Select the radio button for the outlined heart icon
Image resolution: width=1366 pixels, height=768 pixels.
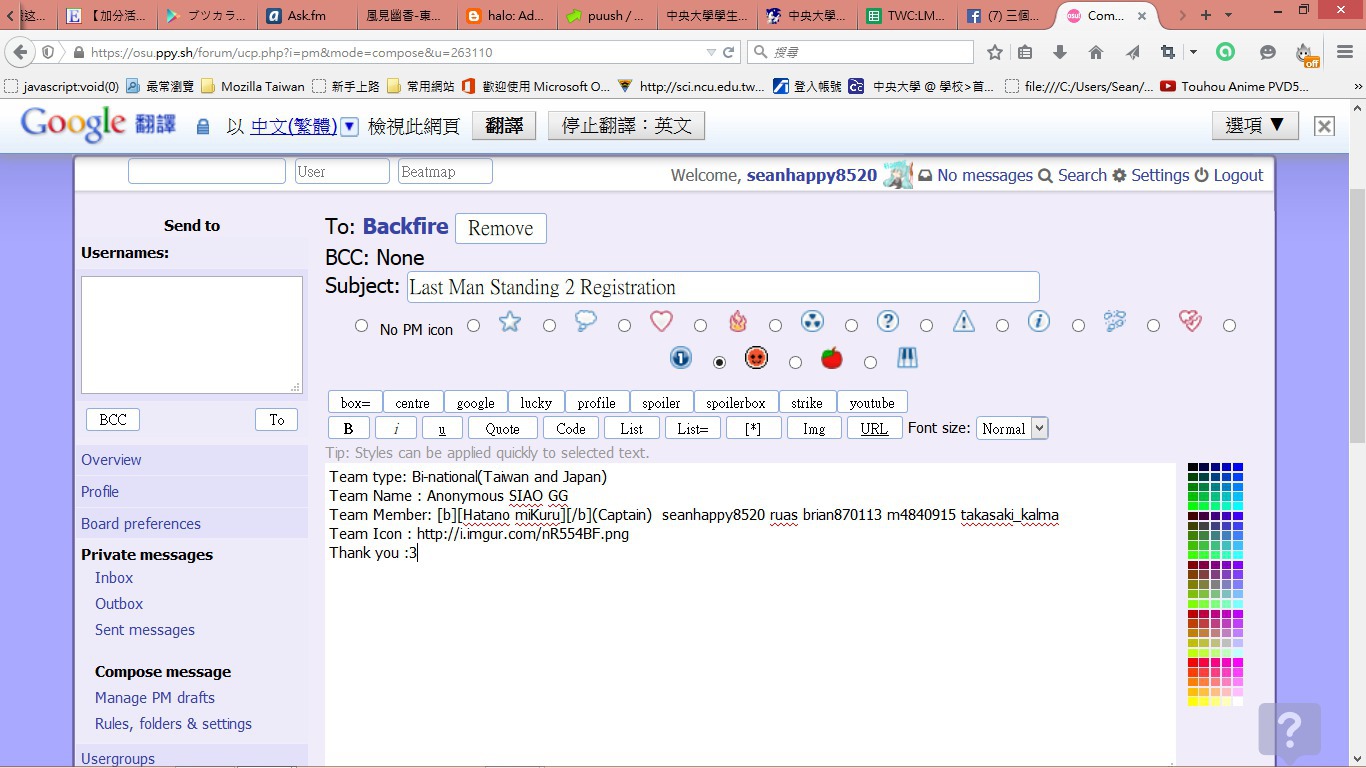pos(624,325)
